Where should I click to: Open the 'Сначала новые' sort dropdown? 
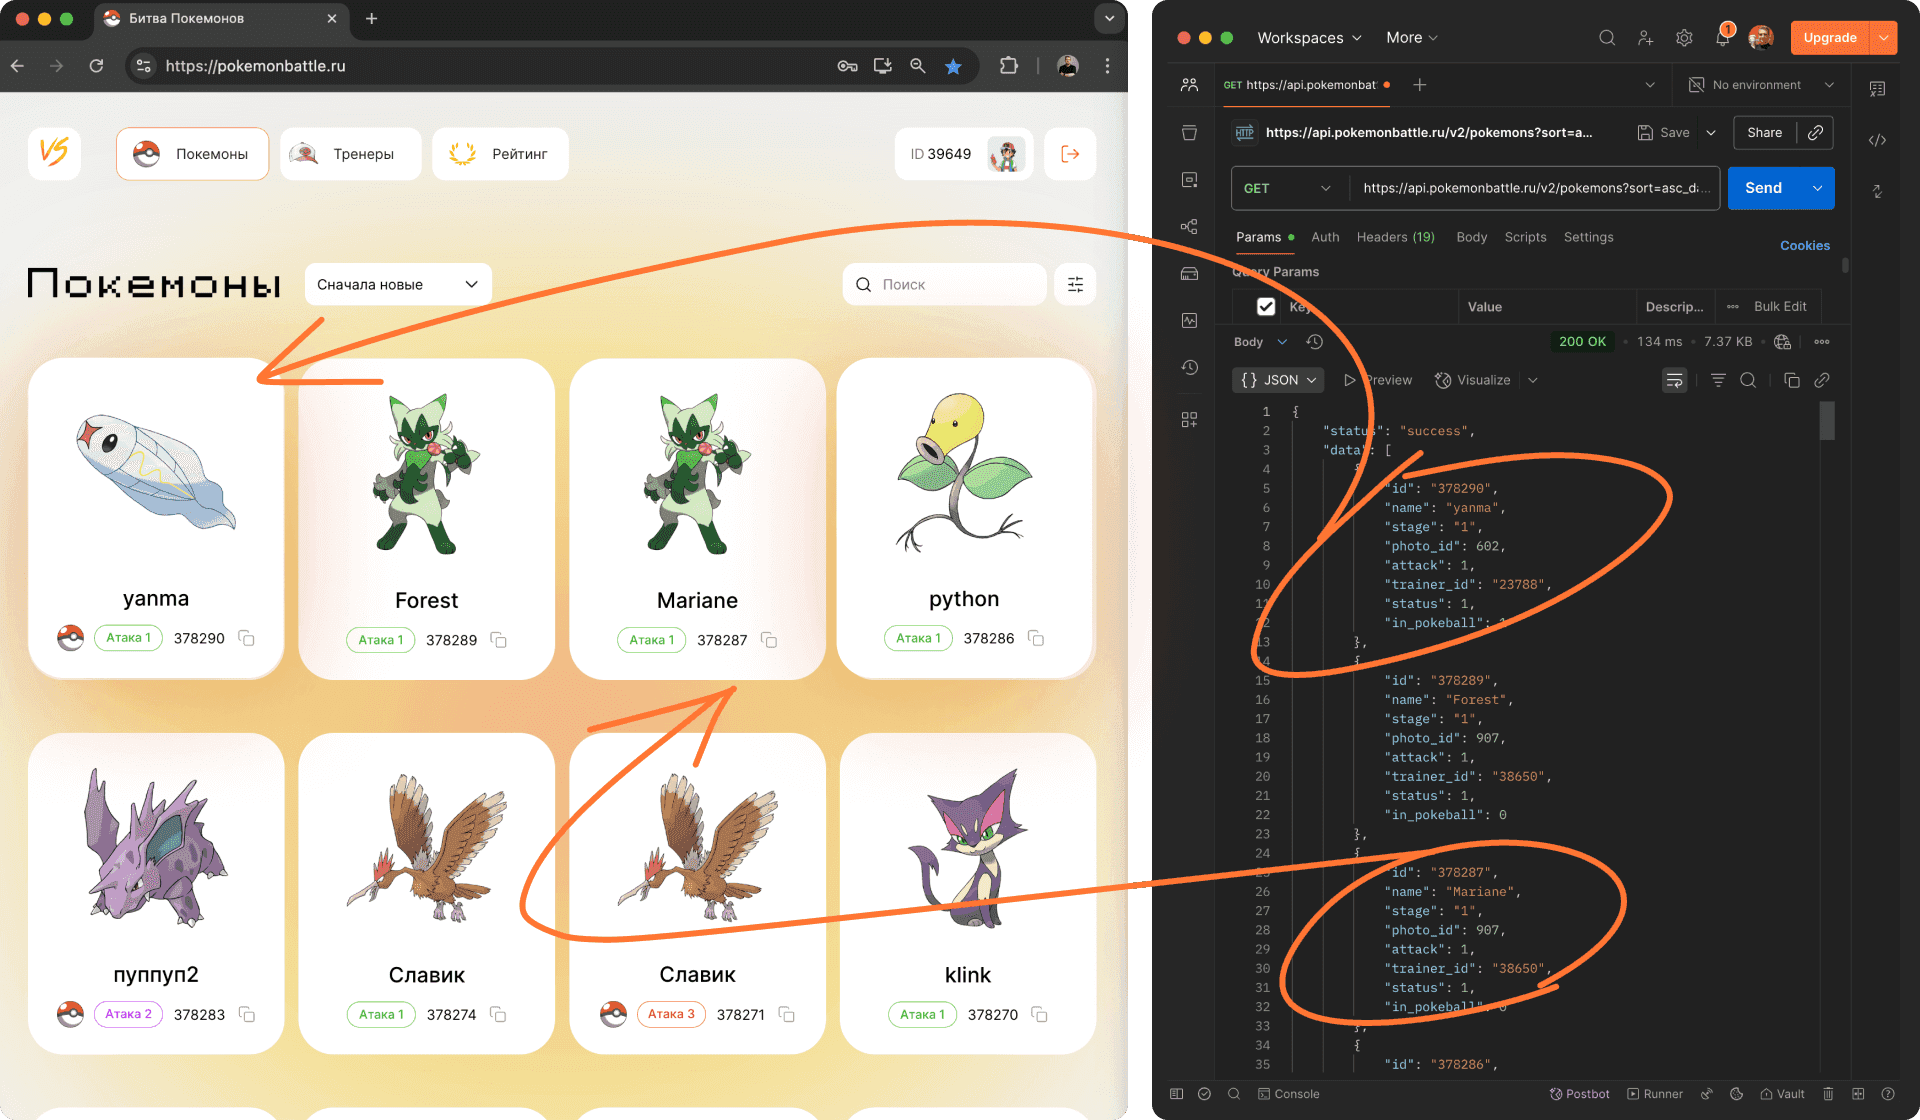pyautogui.click(x=397, y=285)
